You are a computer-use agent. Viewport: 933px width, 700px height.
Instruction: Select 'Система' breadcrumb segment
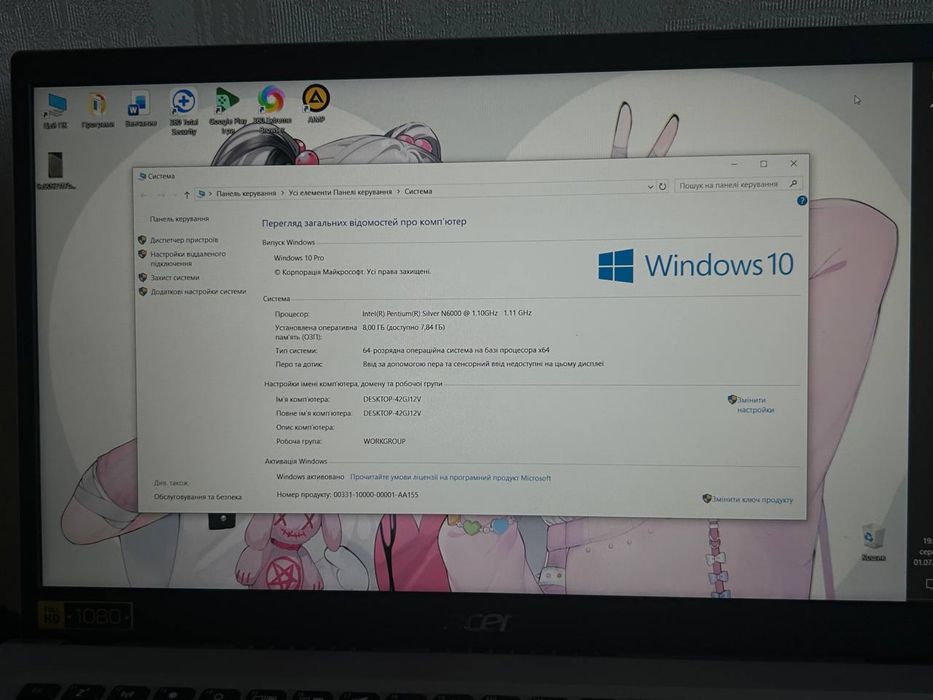pyautogui.click(x=418, y=192)
